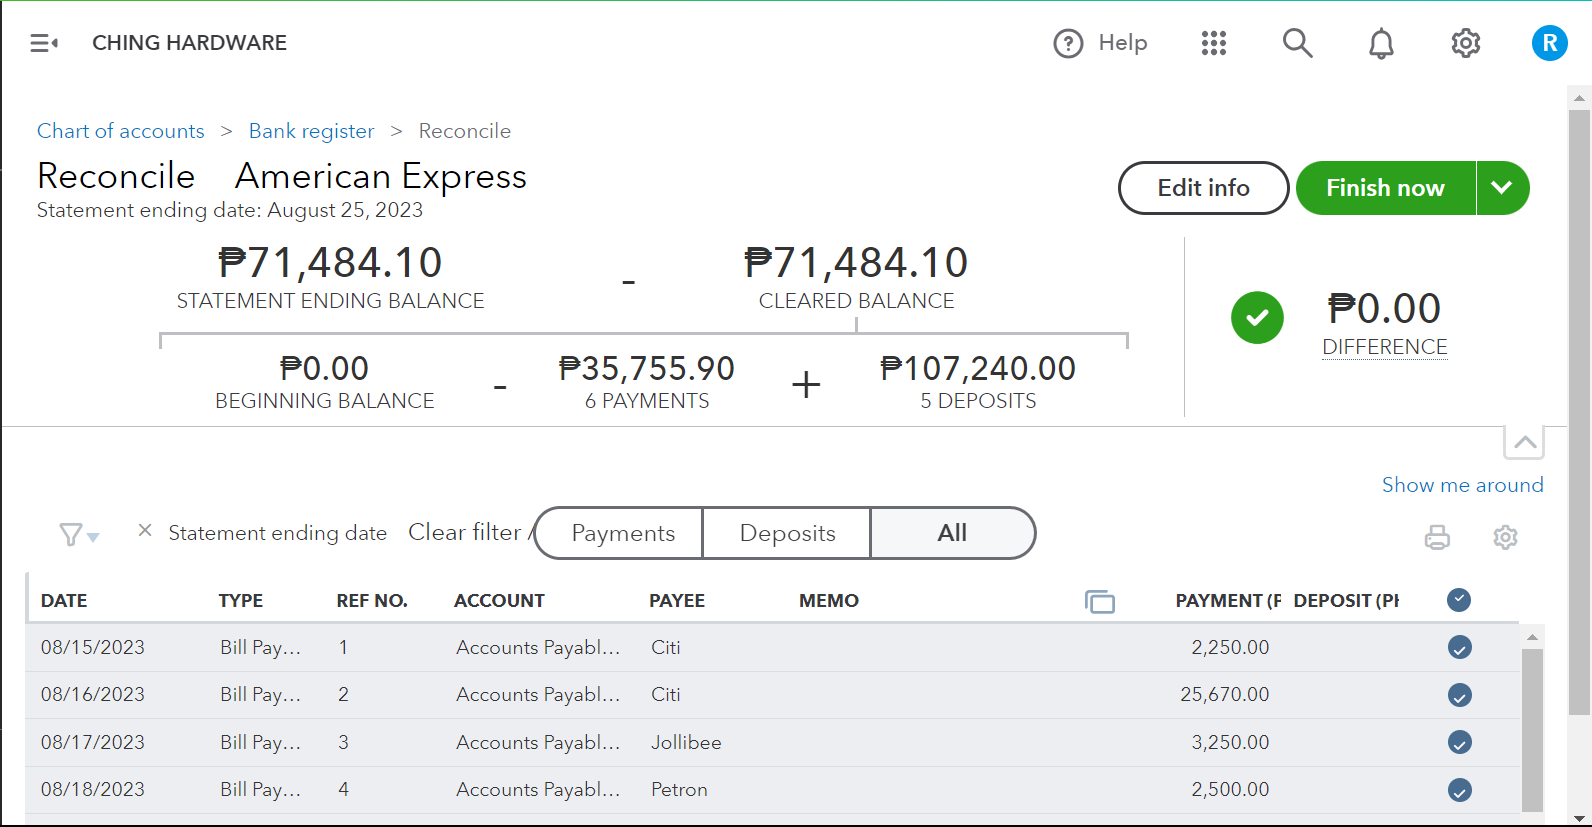Screen dimensions: 1592x827
Task: Collapse the reconcile summary header panel
Action: click(1524, 442)
